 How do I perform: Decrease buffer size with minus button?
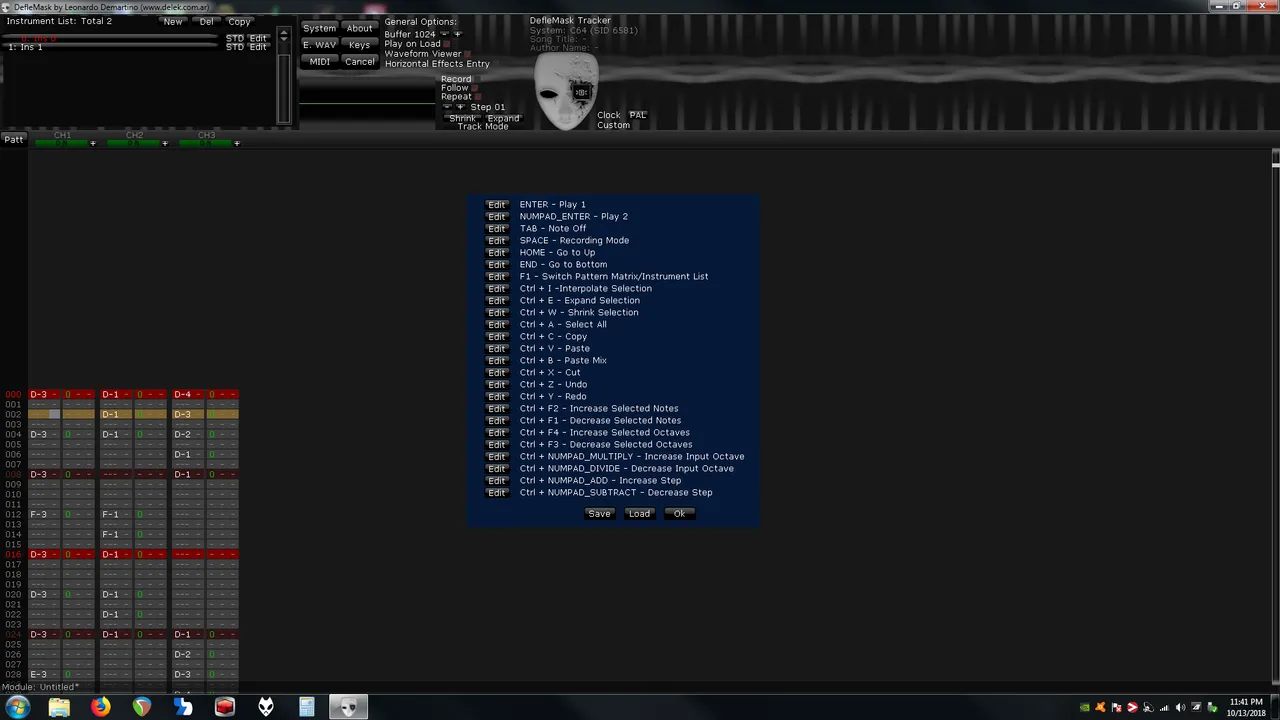[x=444, y=34]
